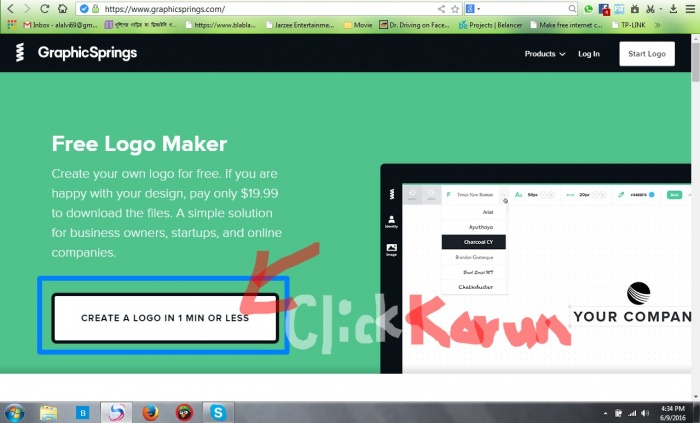The width and height of the screenshot is (700, 423).
Task: Click the green padlock security icon
Action: 95,8
